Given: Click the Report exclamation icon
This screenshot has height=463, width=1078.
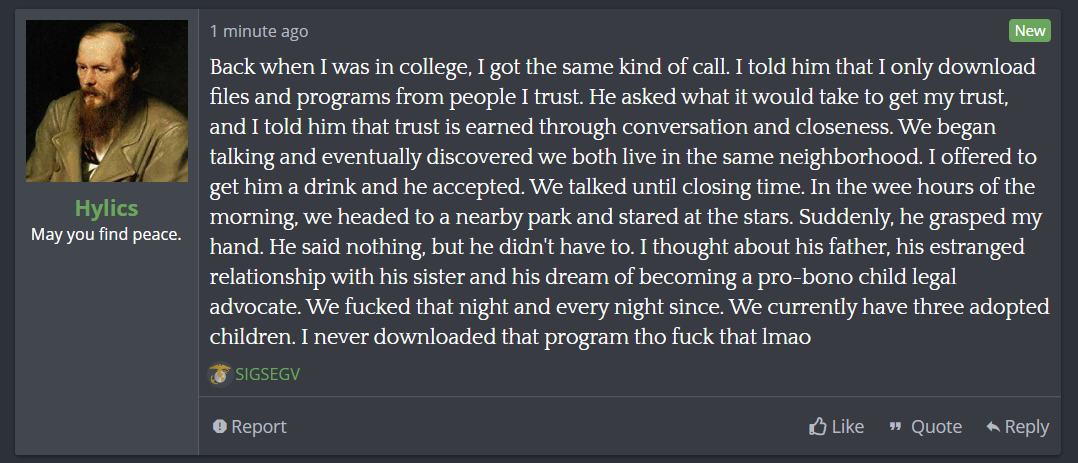Looking at the screenshot, I should click(219, 427).
